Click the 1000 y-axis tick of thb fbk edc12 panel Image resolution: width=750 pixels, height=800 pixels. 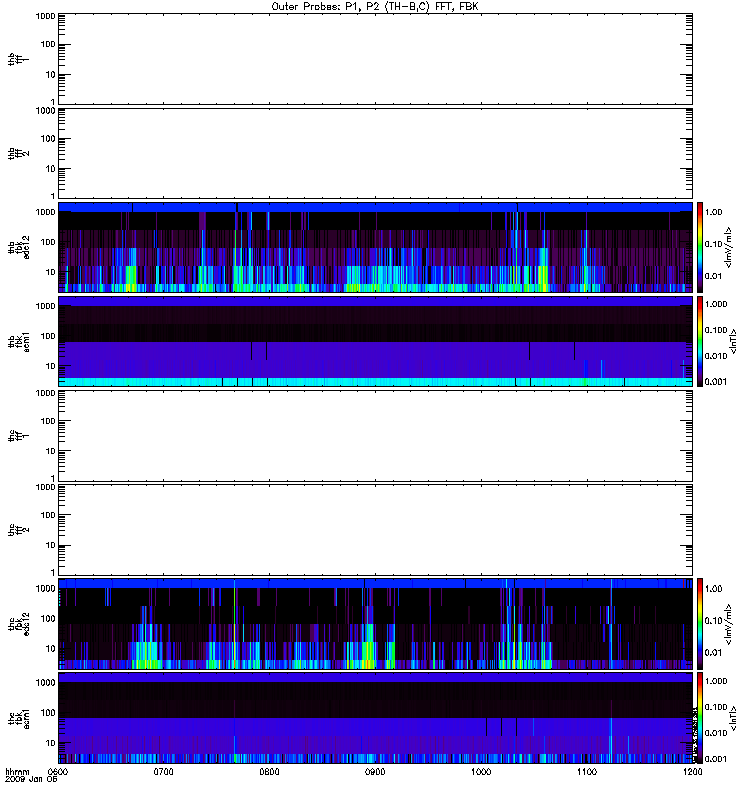click(45, 212)
